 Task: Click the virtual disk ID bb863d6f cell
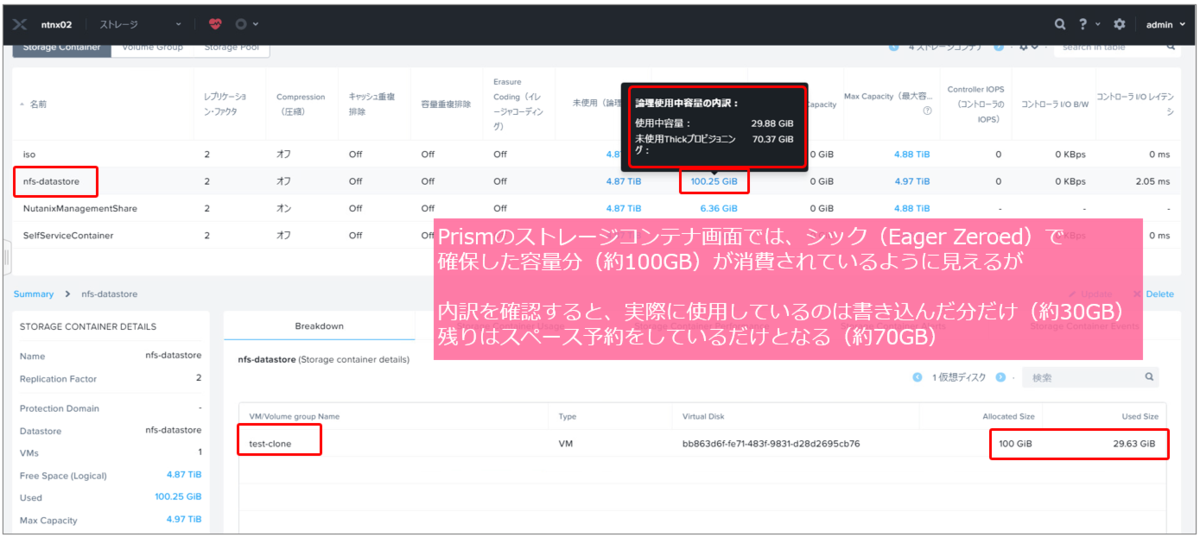[771, 443]
